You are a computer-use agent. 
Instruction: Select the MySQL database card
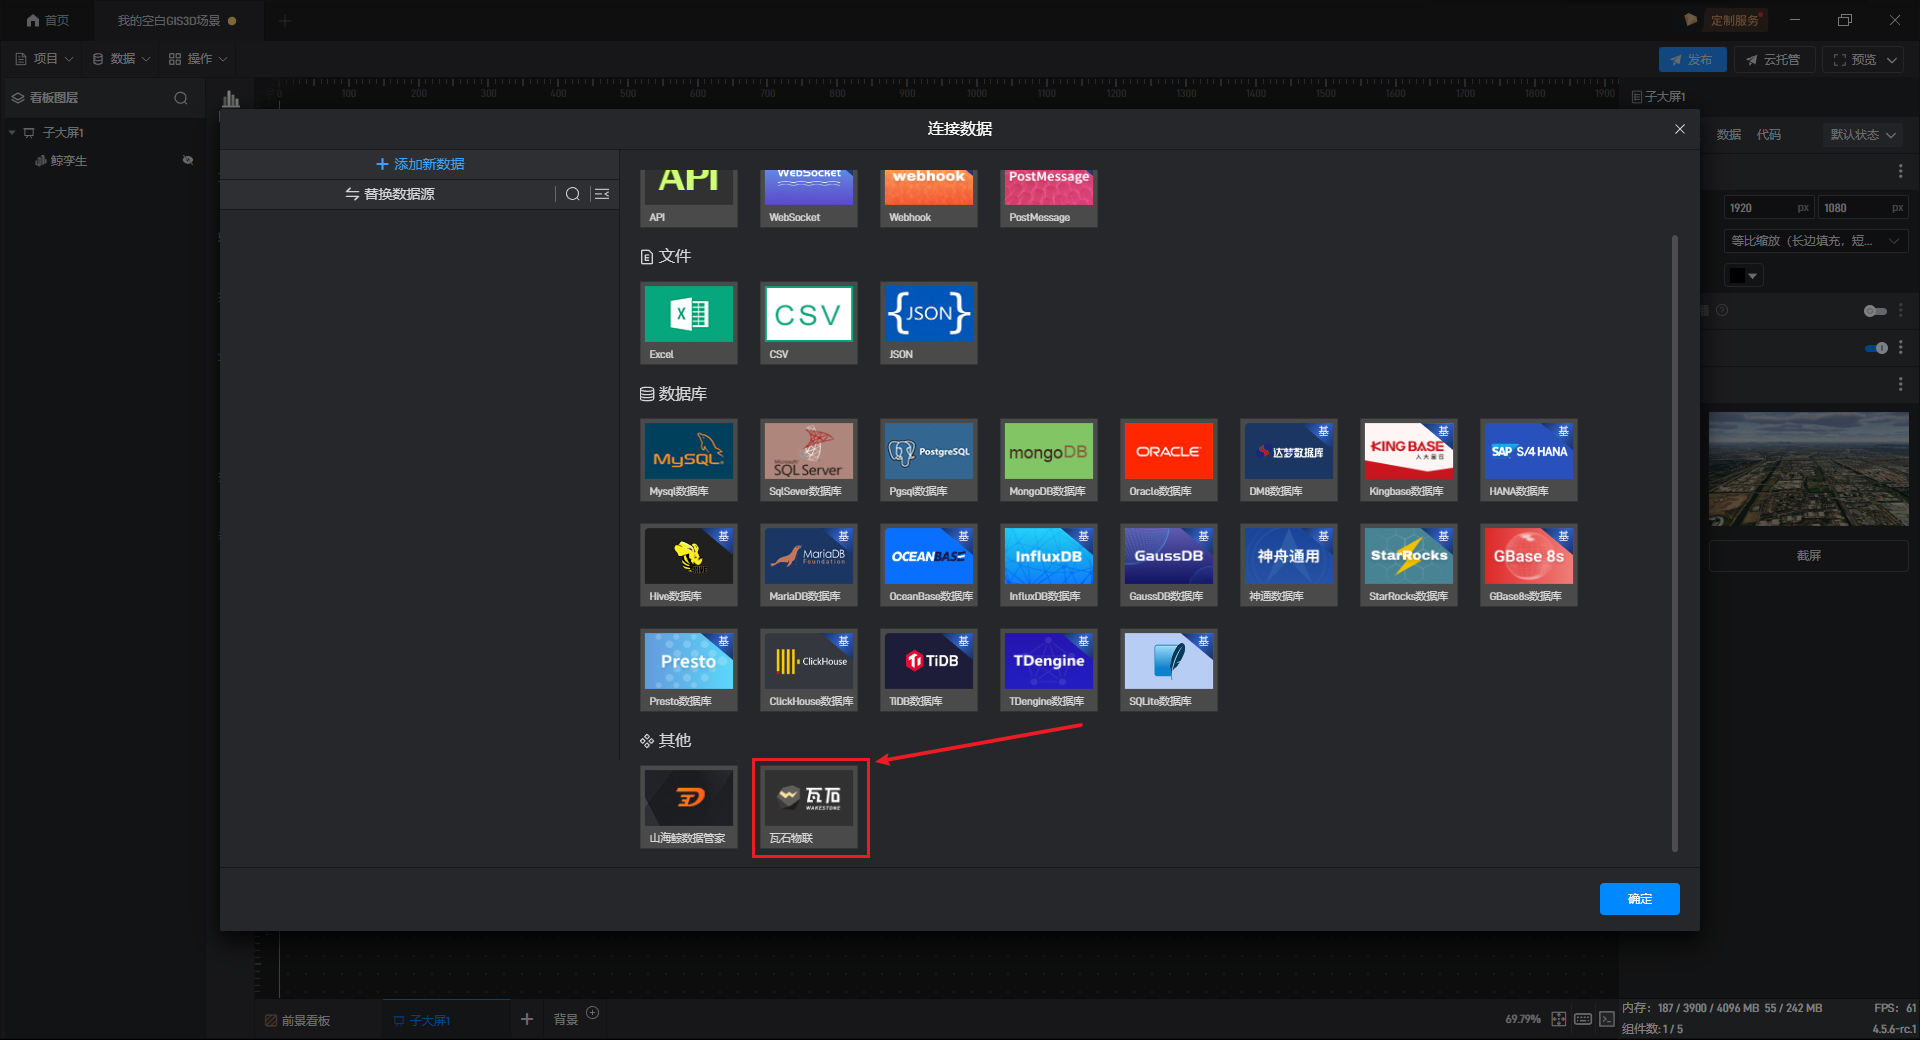pos(689,460)
